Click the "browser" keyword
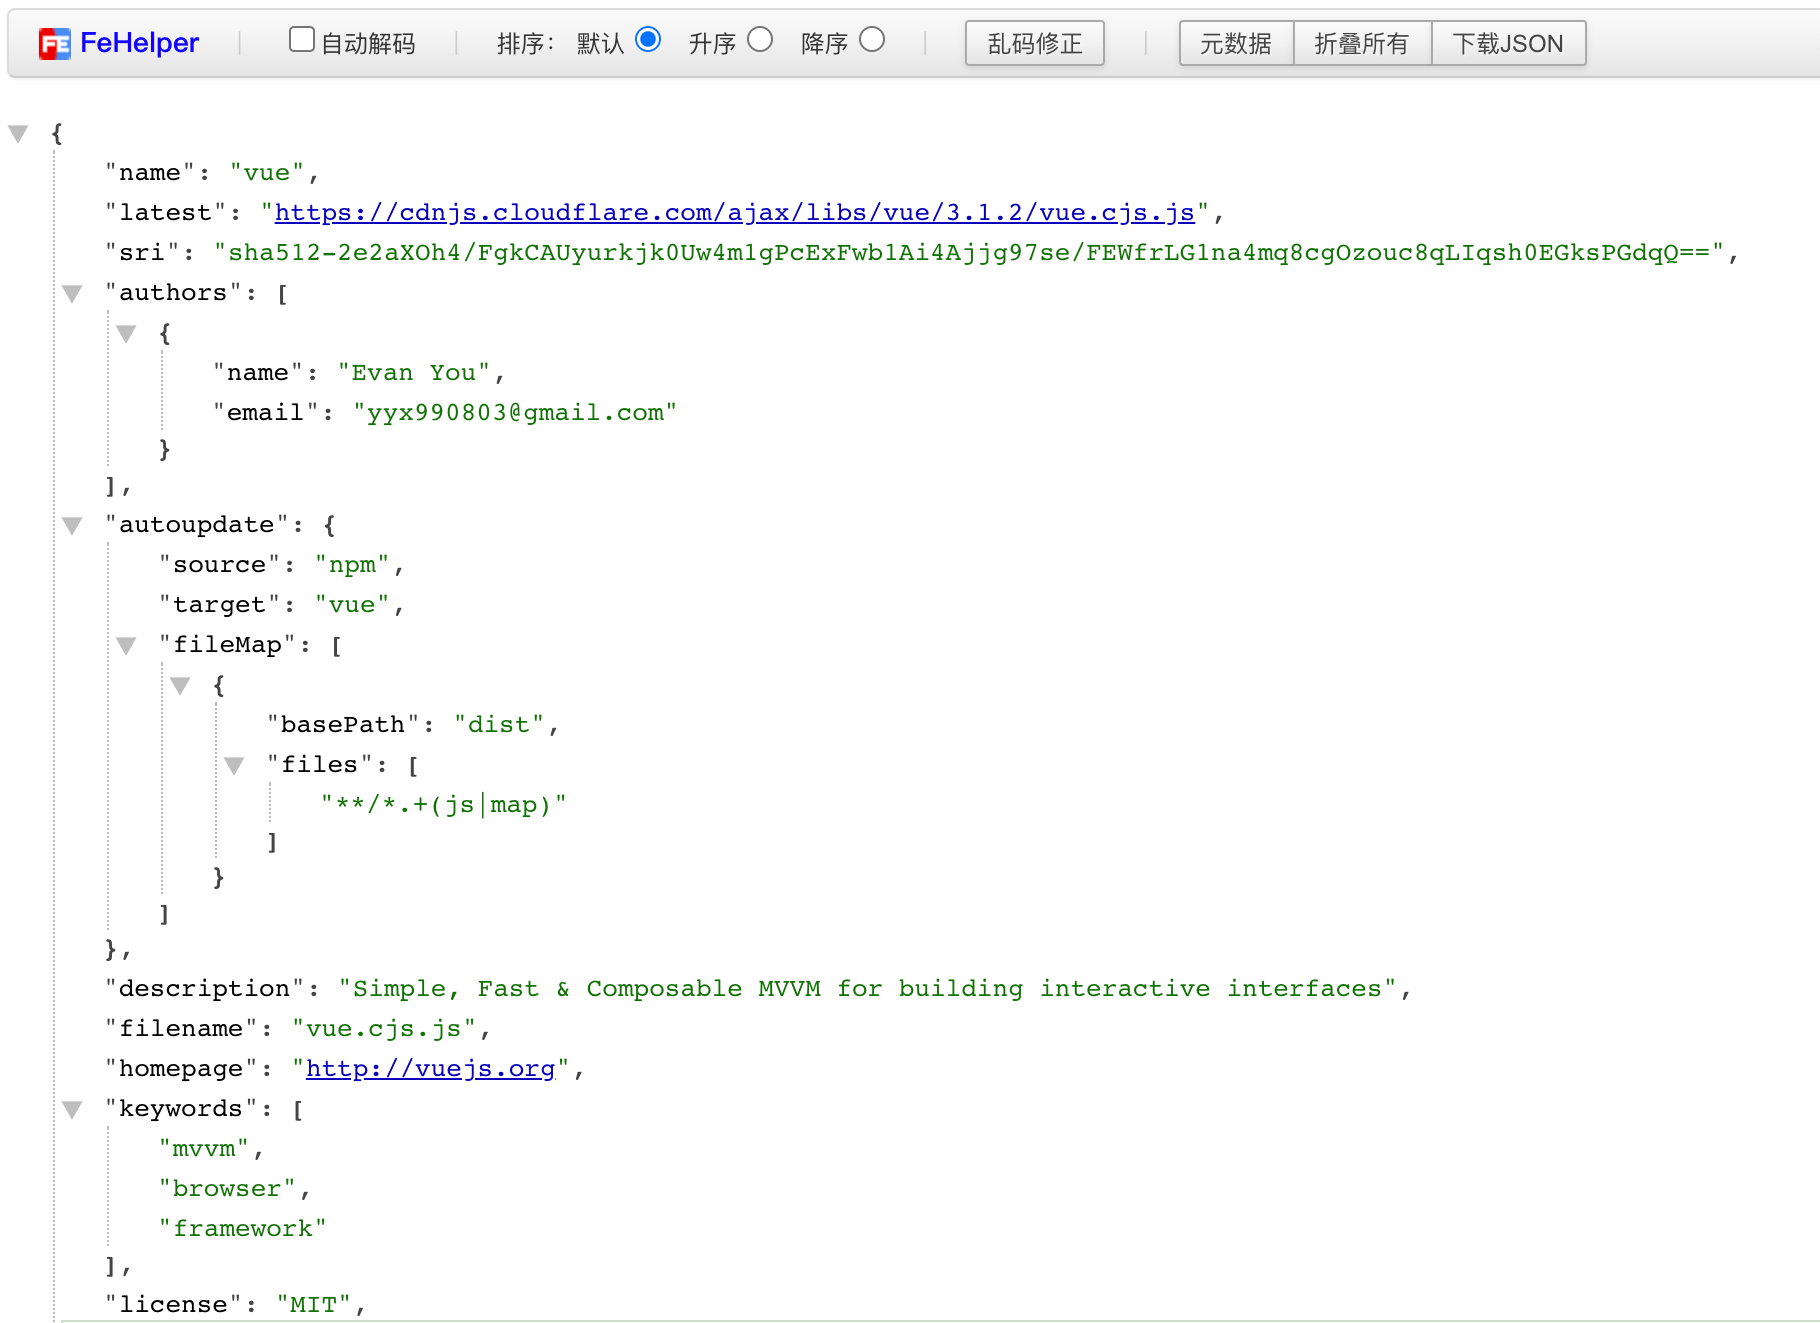This screenshot has height=1323, width=1820. tap(228, 1189)
